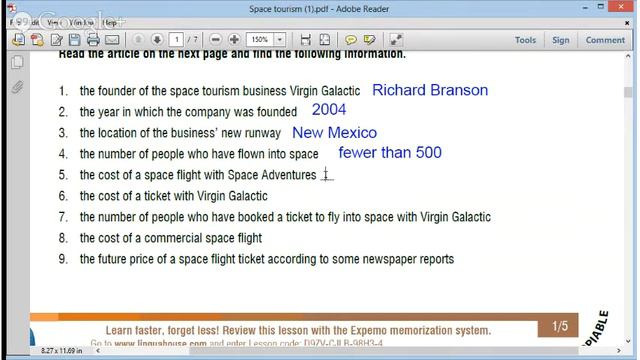640x360 pixels.
Task: Click vertical scrollbar down arrow
Action: (628, 341)
